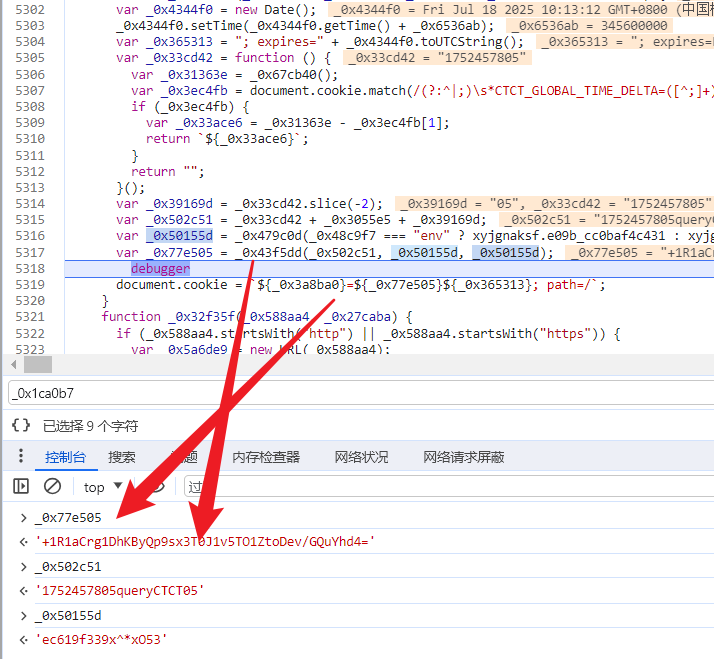Click the highlighted debugger statement
The width and height of the screenshot is (714, 659).
point(160,269)
